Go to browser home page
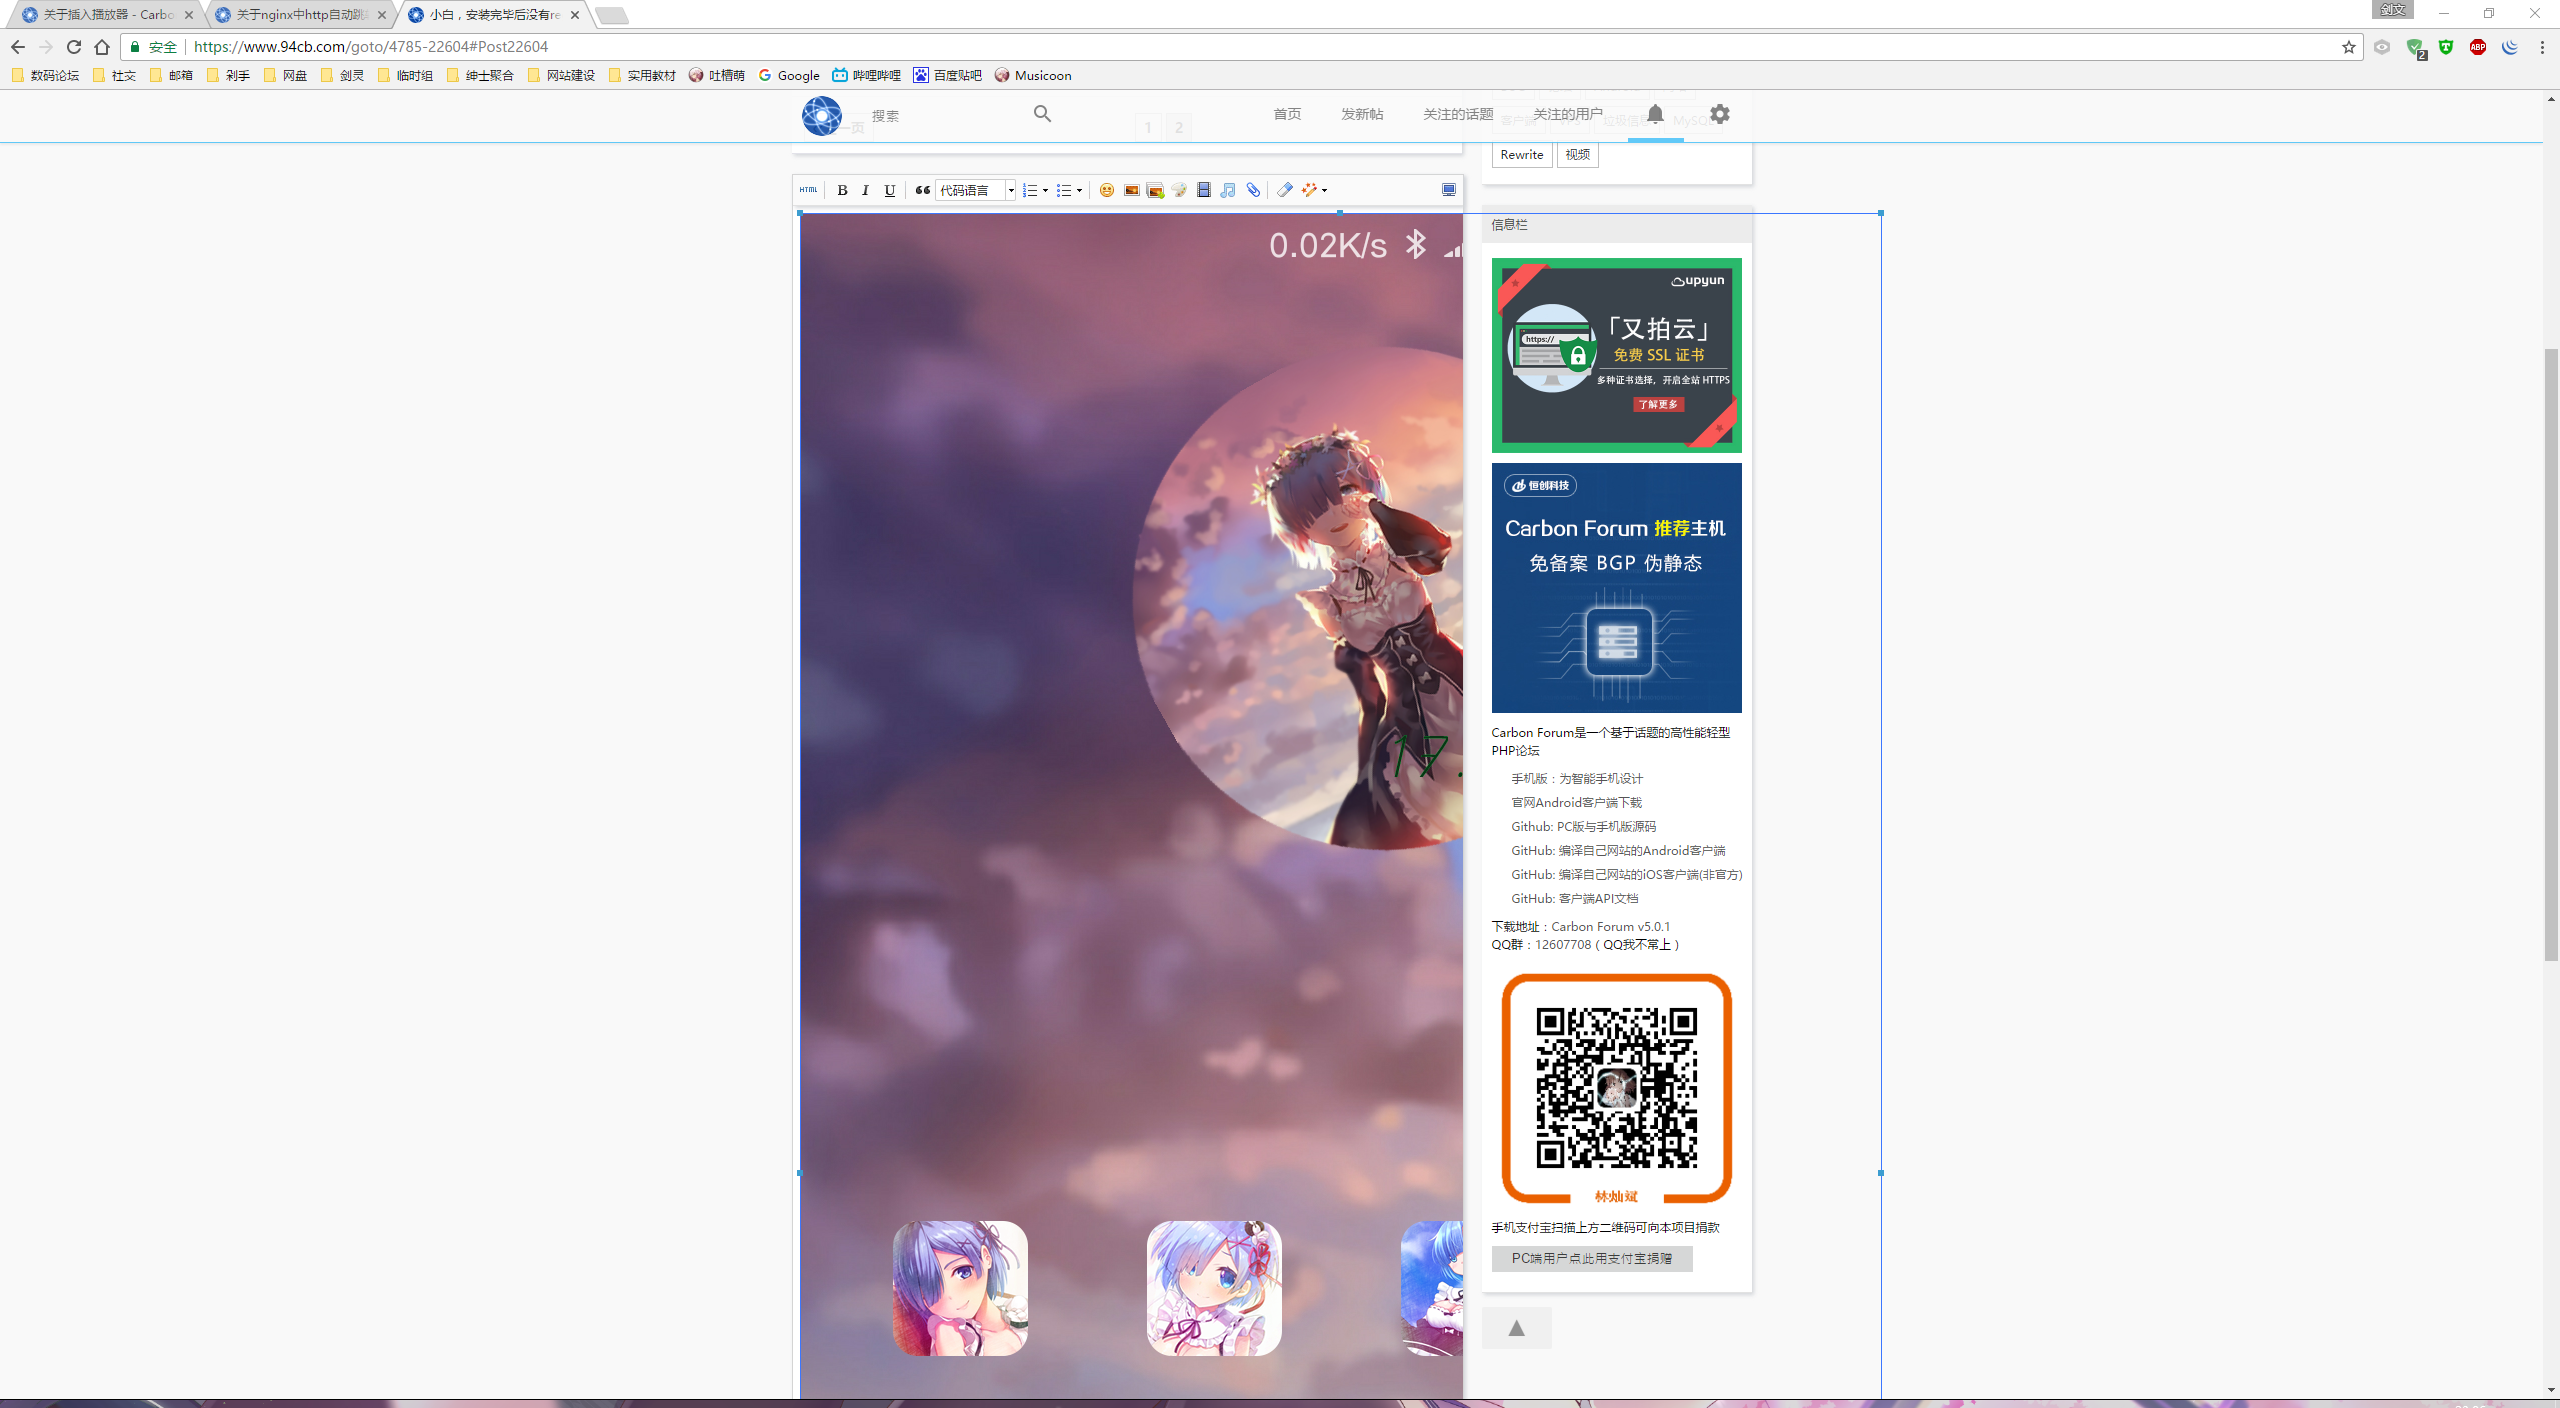 pyautogui.click(x=102, y=47)
